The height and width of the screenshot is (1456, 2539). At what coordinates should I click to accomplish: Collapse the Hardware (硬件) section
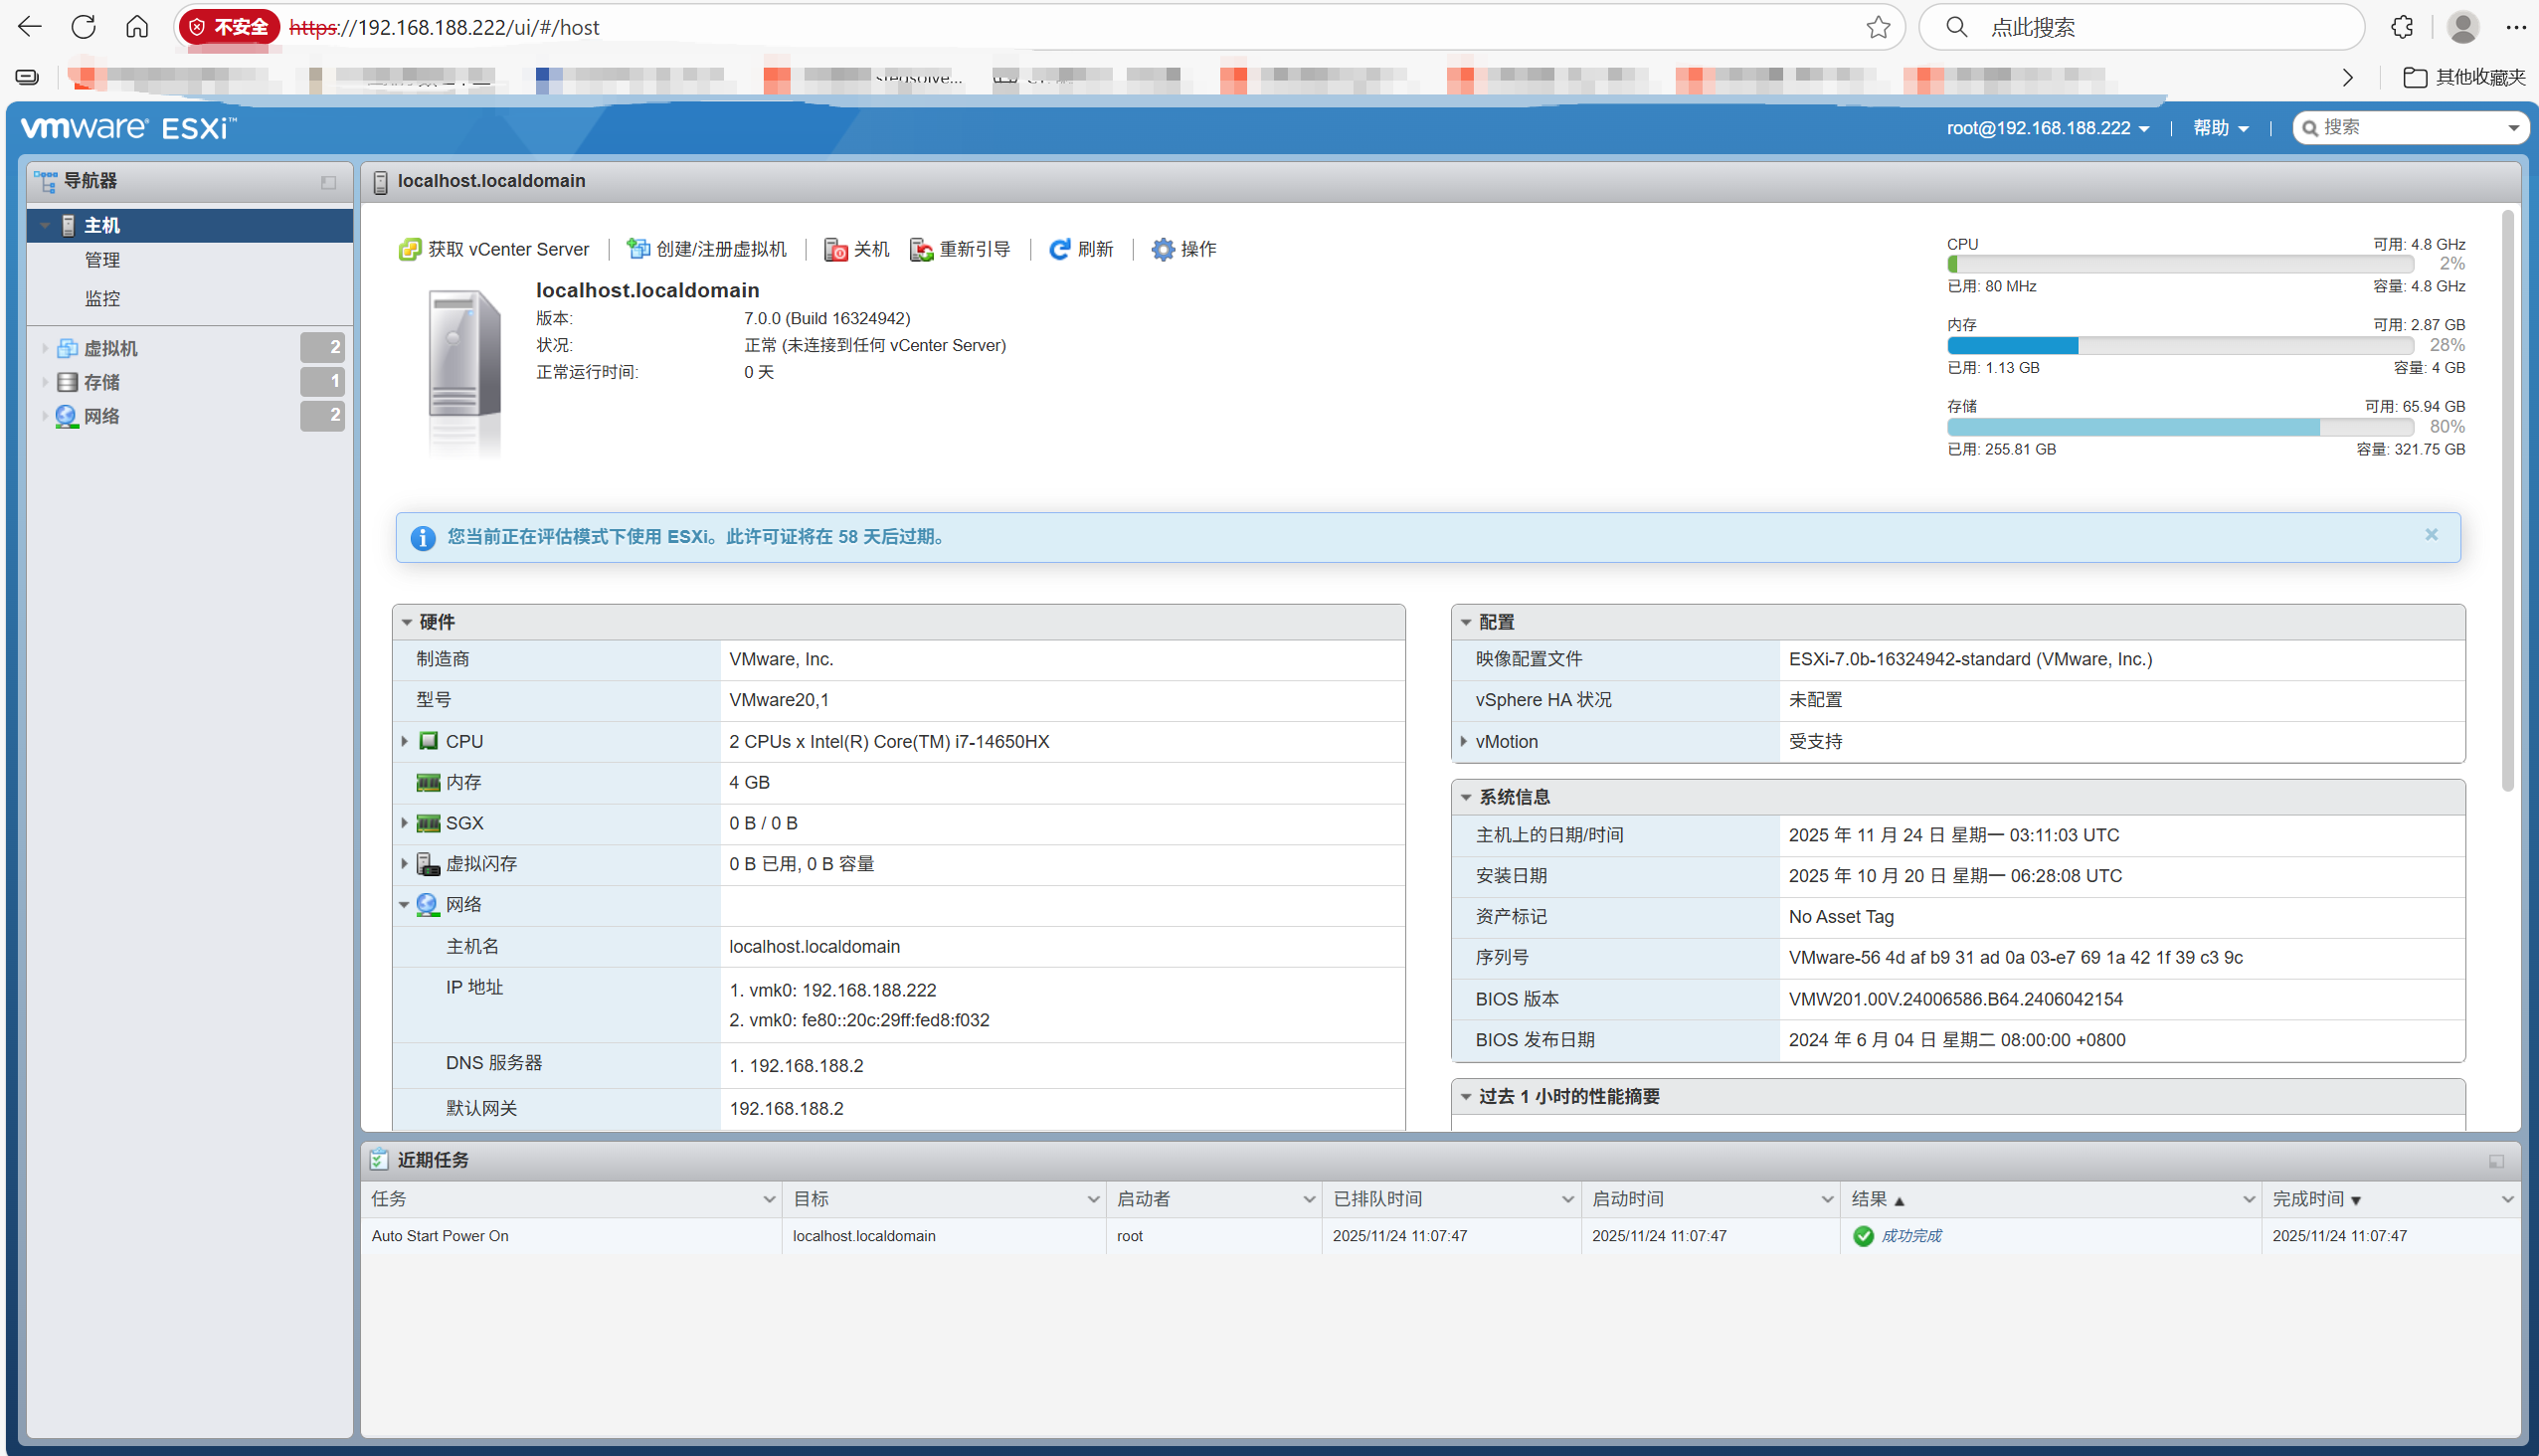pyautogui.click(x=407, y=622)
